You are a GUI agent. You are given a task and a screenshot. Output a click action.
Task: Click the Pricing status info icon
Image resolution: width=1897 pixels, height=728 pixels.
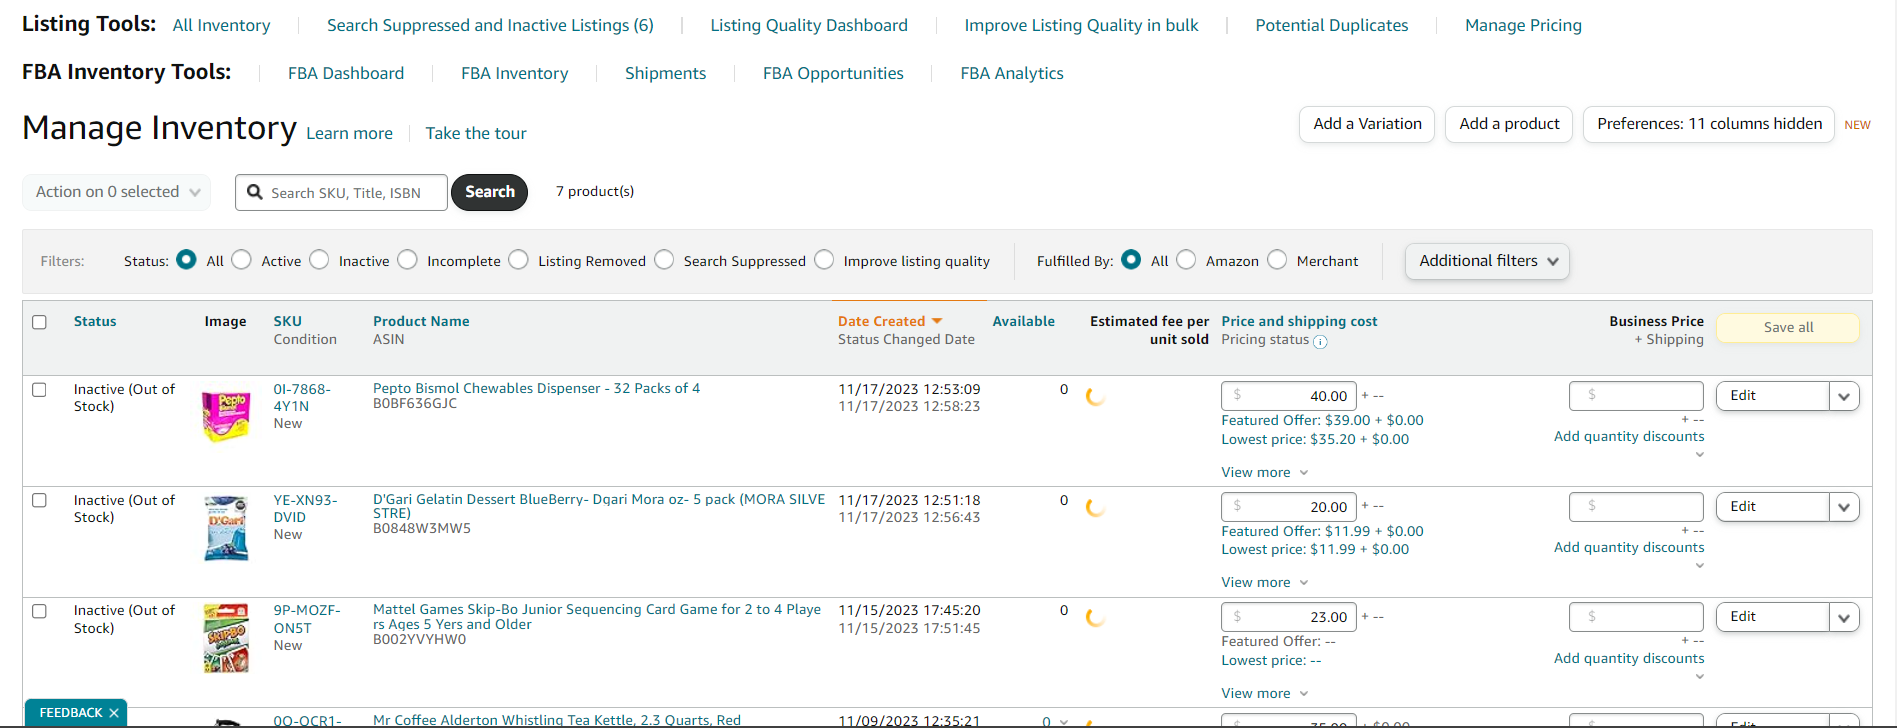click(1320, 341)
